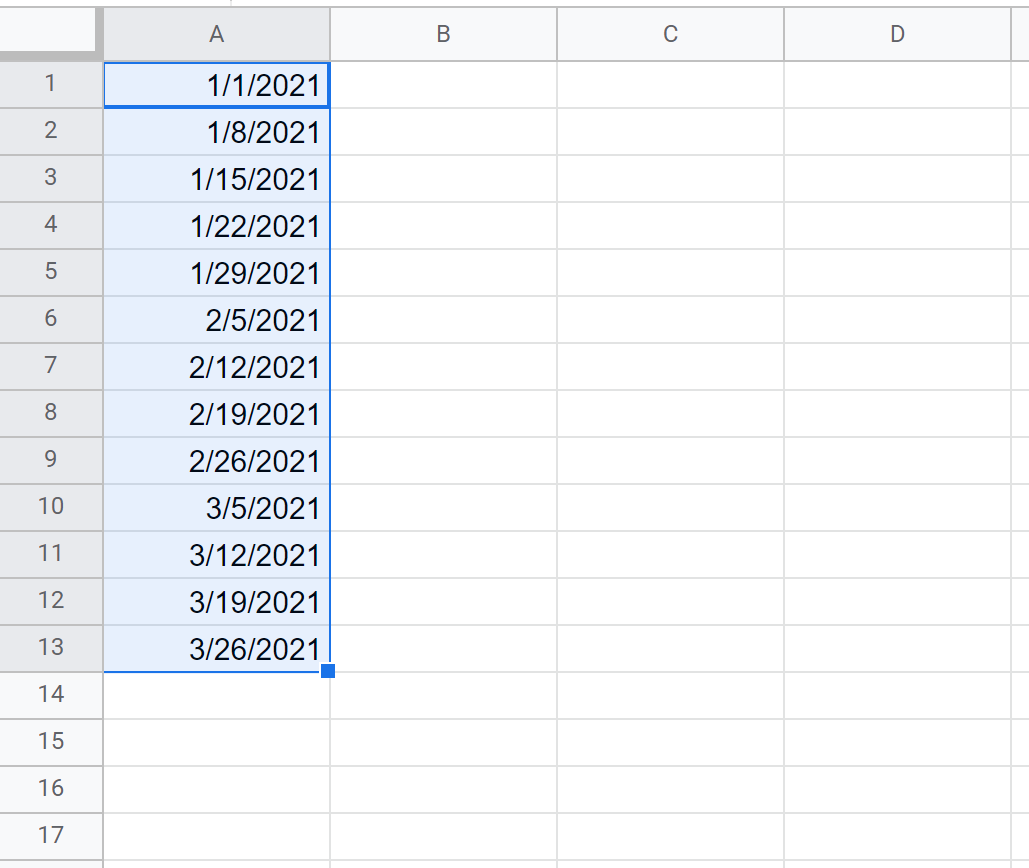The height and width of the screenshot is (868, 1029).
Task: Click cell showing 2/26/2021
Action: (217, 461)
